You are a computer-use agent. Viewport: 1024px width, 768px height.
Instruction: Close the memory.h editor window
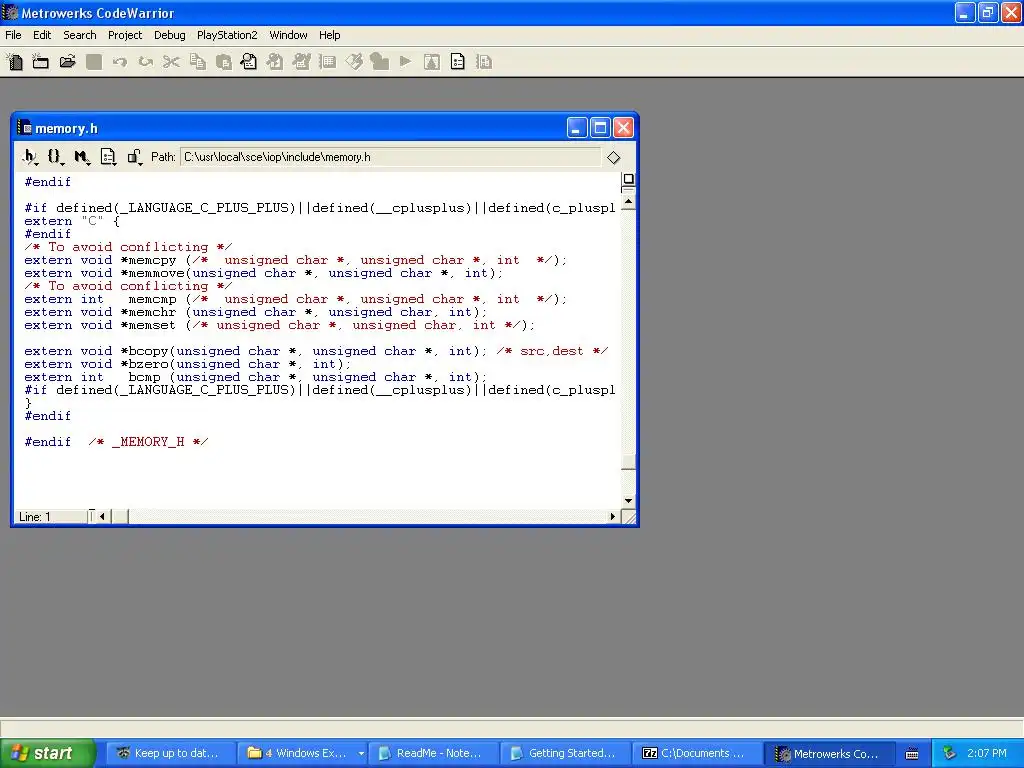[624, 128]
